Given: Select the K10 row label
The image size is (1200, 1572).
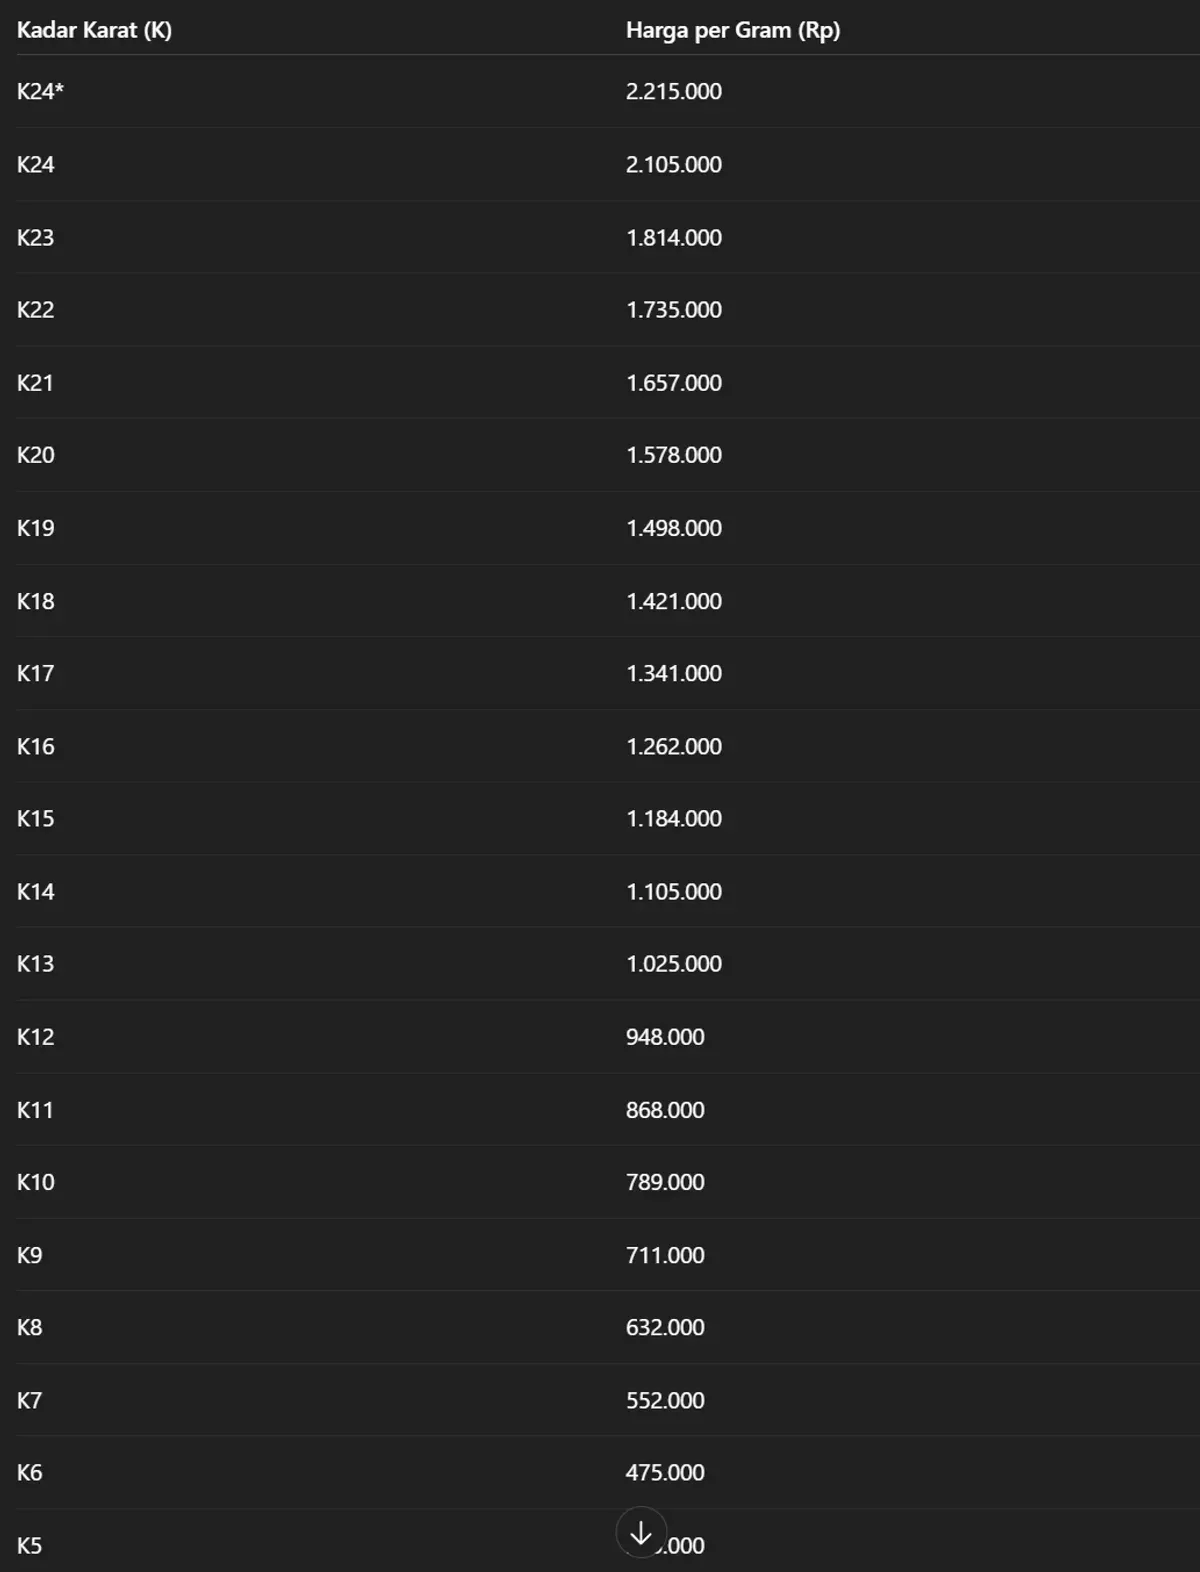Looking at the screenshot, I should (35, 1182).
